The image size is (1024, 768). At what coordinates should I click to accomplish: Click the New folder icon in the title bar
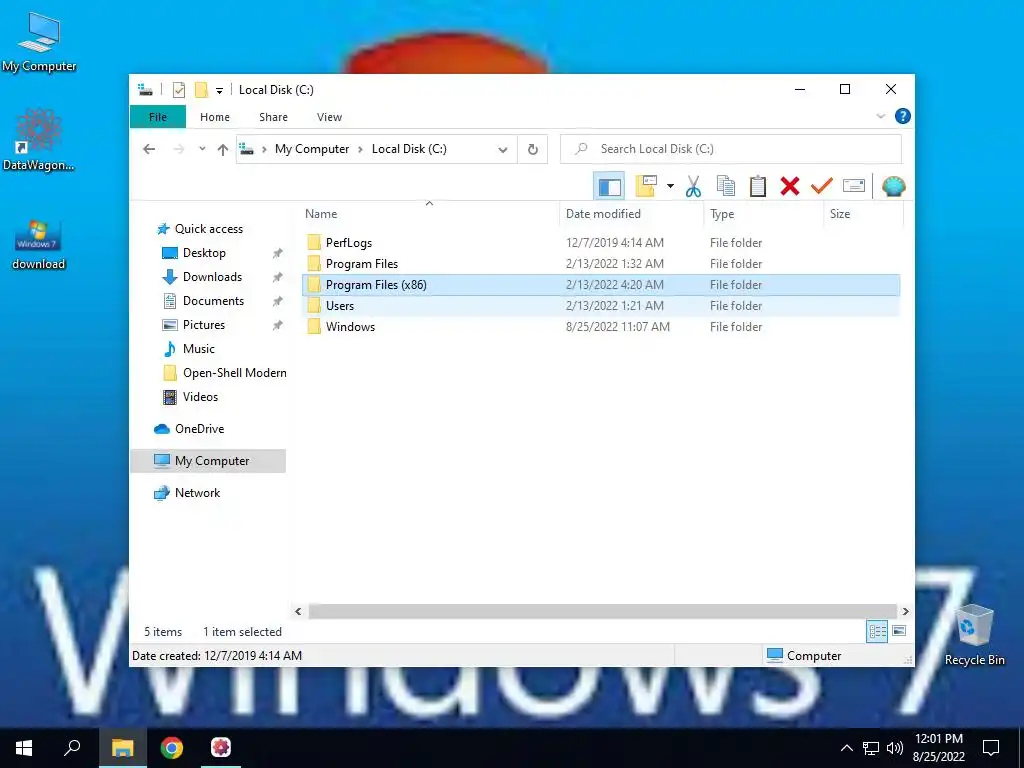201,90
